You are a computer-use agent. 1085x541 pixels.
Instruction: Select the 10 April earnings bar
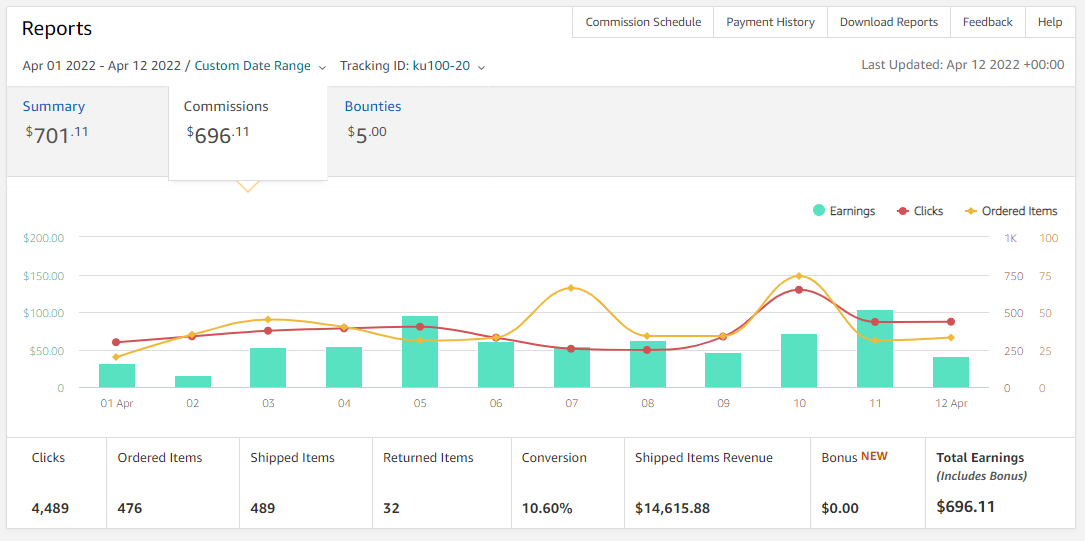[799, 361]
